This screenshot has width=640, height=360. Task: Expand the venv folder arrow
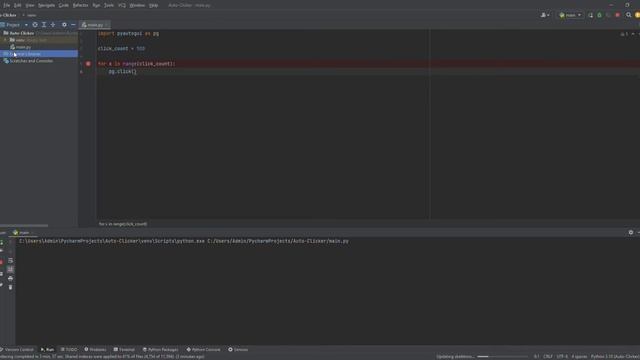[x=5, y=40]
